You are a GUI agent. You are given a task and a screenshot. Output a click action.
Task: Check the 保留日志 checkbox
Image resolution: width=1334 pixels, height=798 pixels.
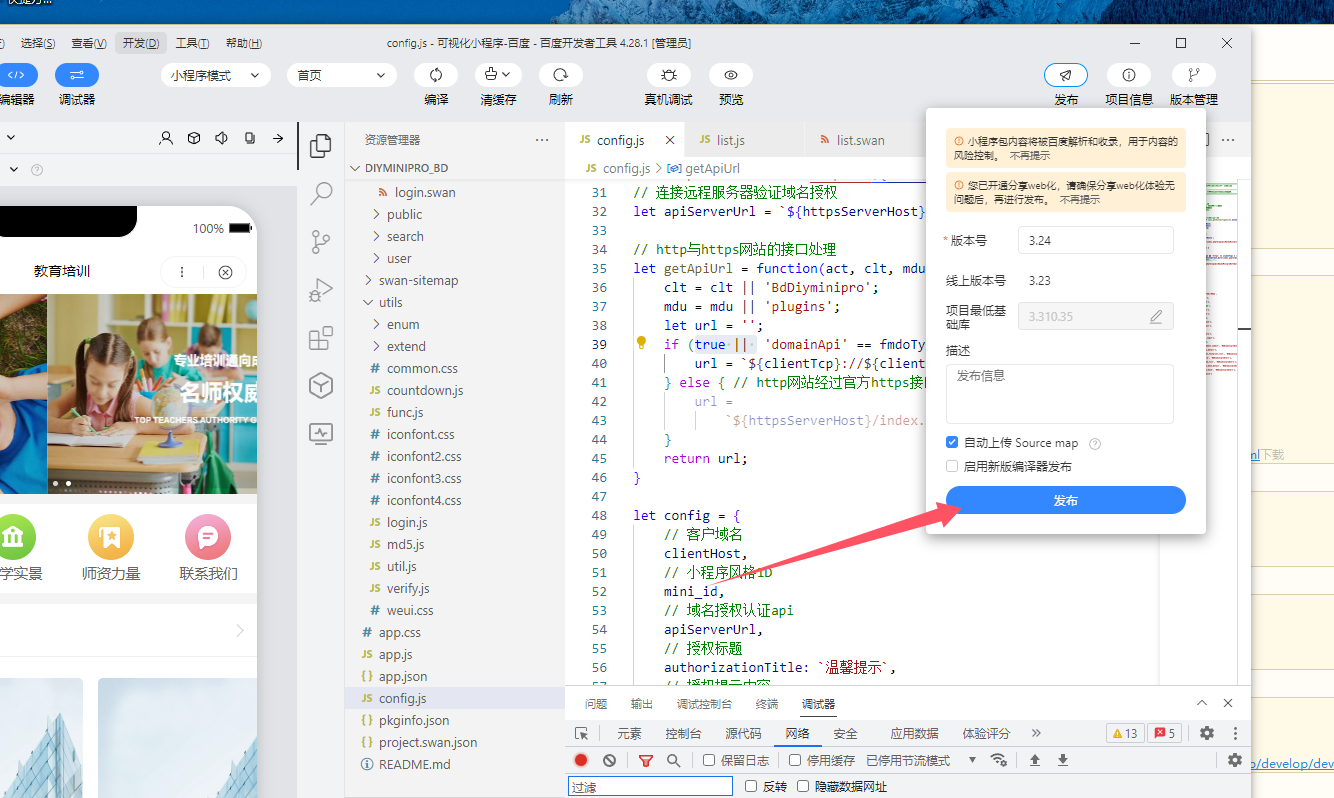coord(709,760)
